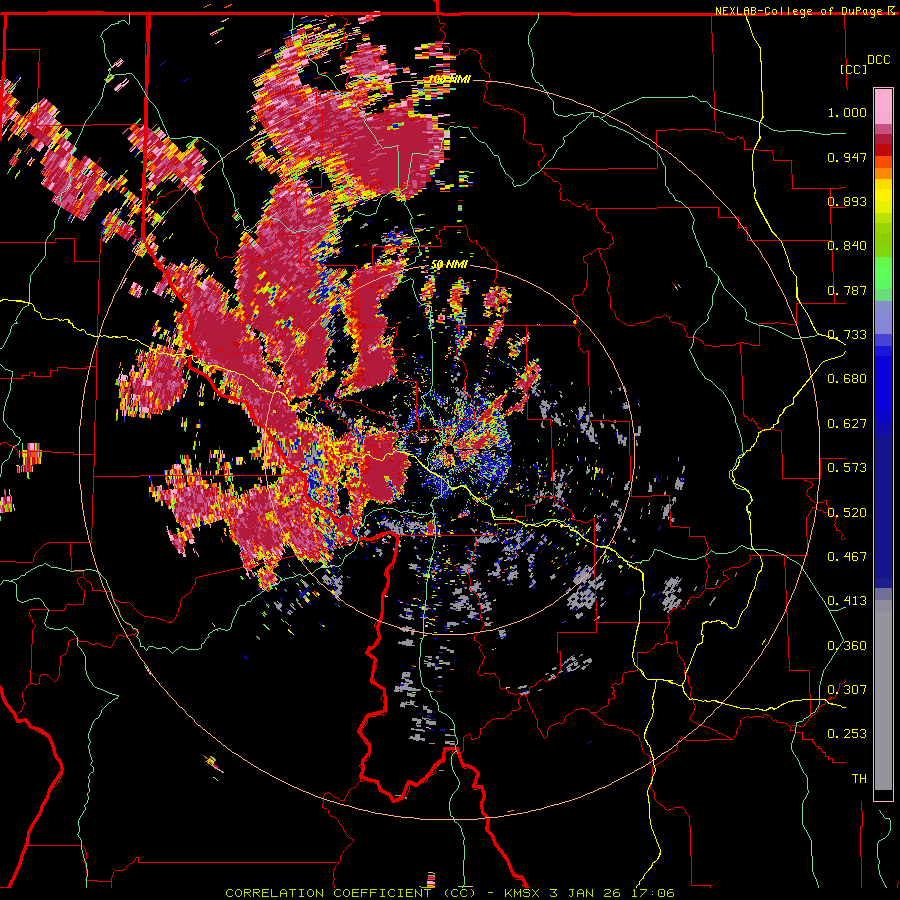The image size is (900, 900).
Task: Click the 0.413 legend value
Action: pos(847,601)
